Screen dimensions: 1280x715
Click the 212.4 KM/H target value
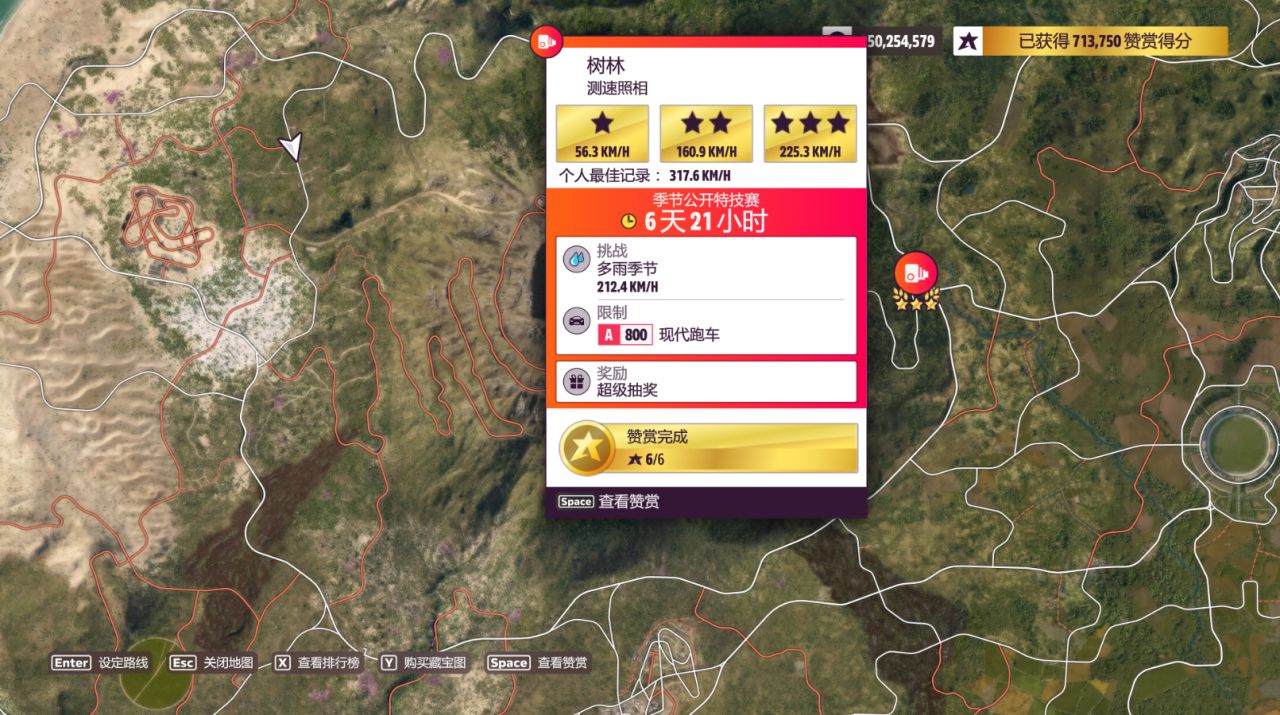[x=627, y=287]
